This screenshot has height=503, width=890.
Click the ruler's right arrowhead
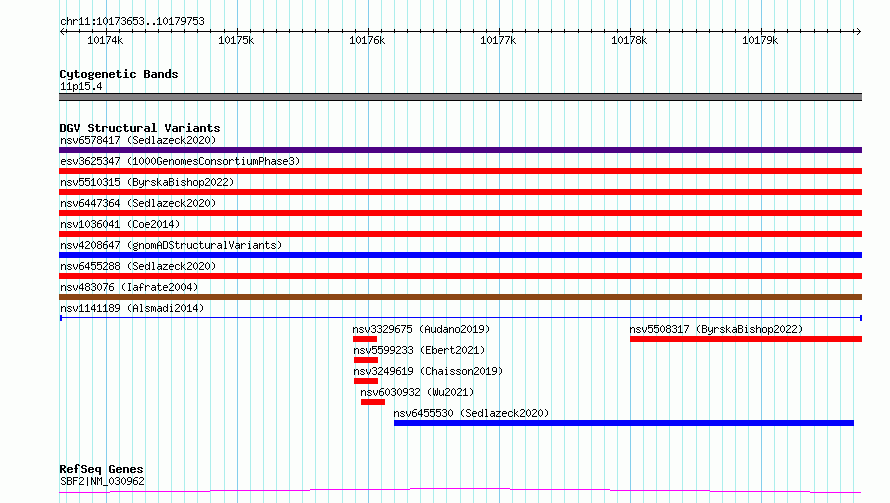[x=858, y=32]
